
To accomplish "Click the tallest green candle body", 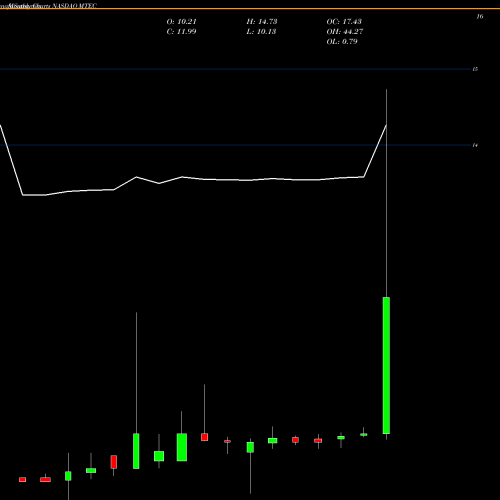I will [x=386, y=365].
